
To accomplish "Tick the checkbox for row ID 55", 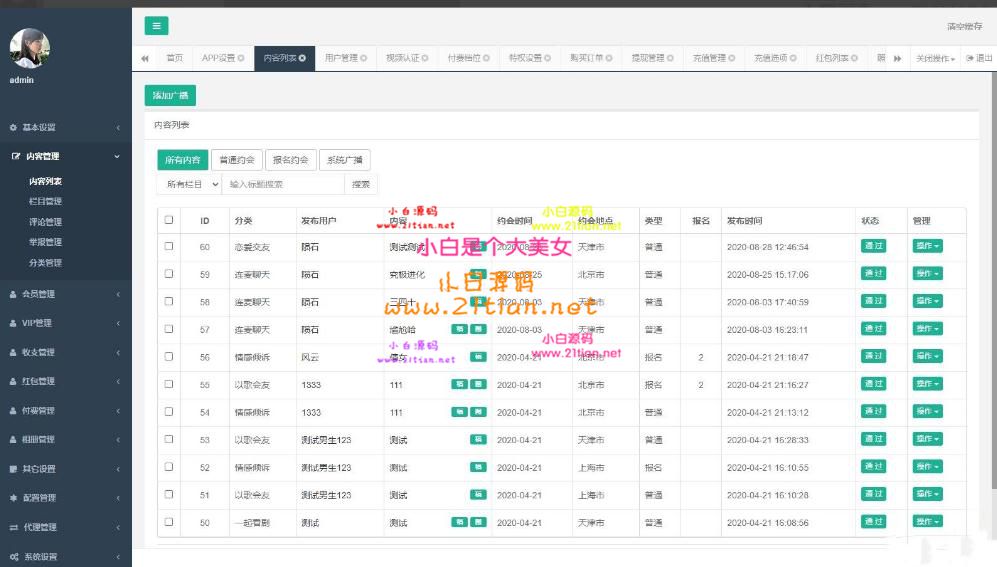I will [x=168, y=384].
